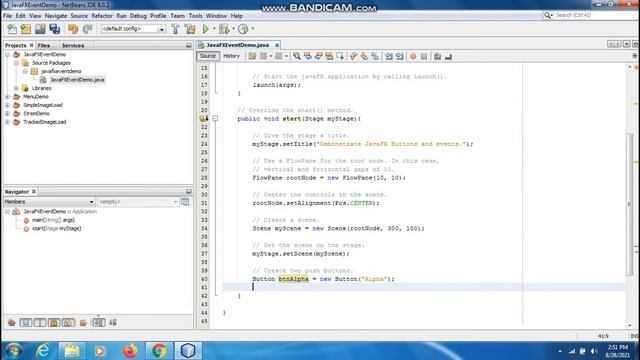This screenshot has height=360, width=640.
Task: Toggle Sort by Source icon in Navigator
Action: click(113, 323)
